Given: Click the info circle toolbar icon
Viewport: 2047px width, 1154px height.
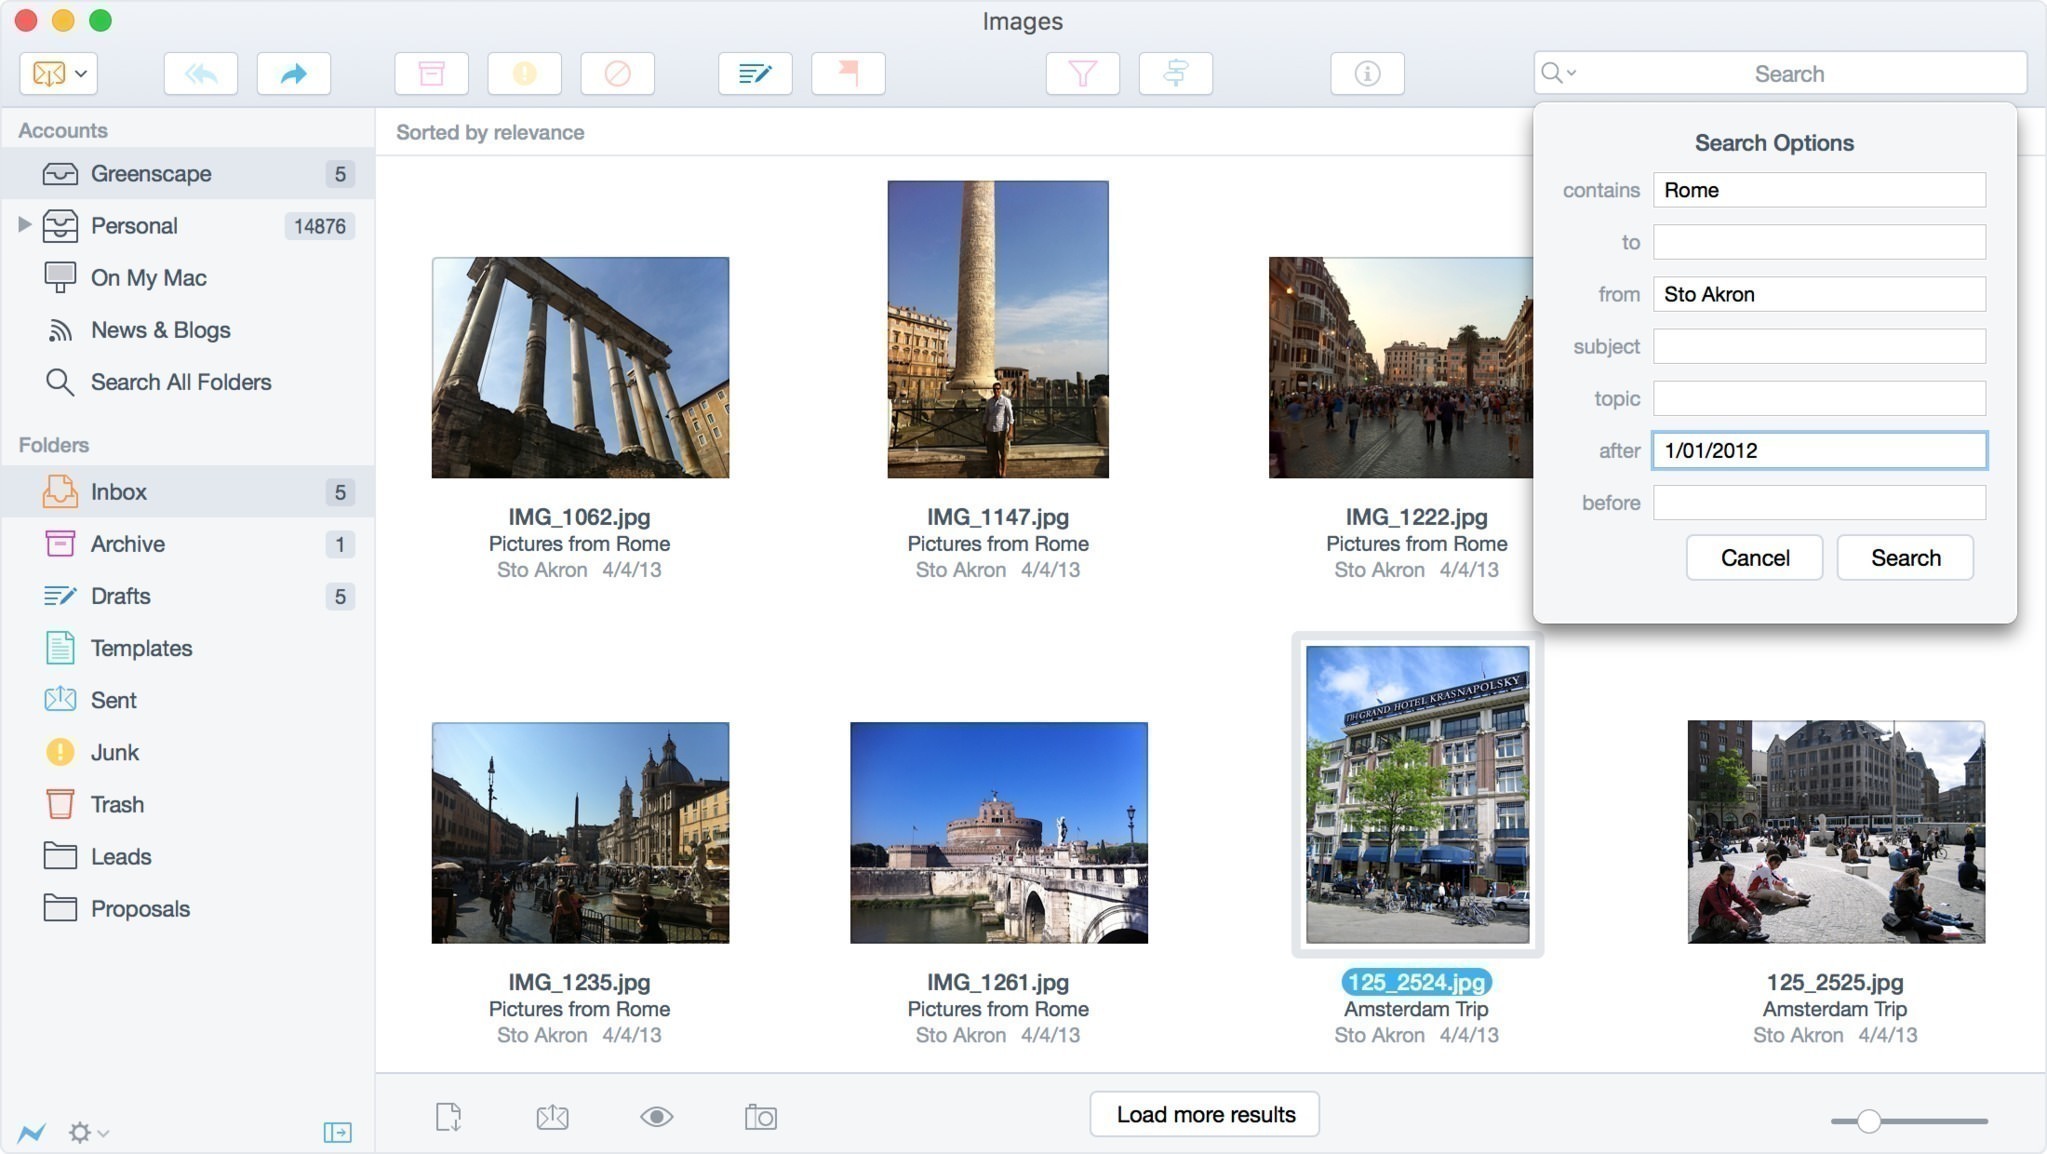Looking at the screenshot, I should click(1367, 73).
